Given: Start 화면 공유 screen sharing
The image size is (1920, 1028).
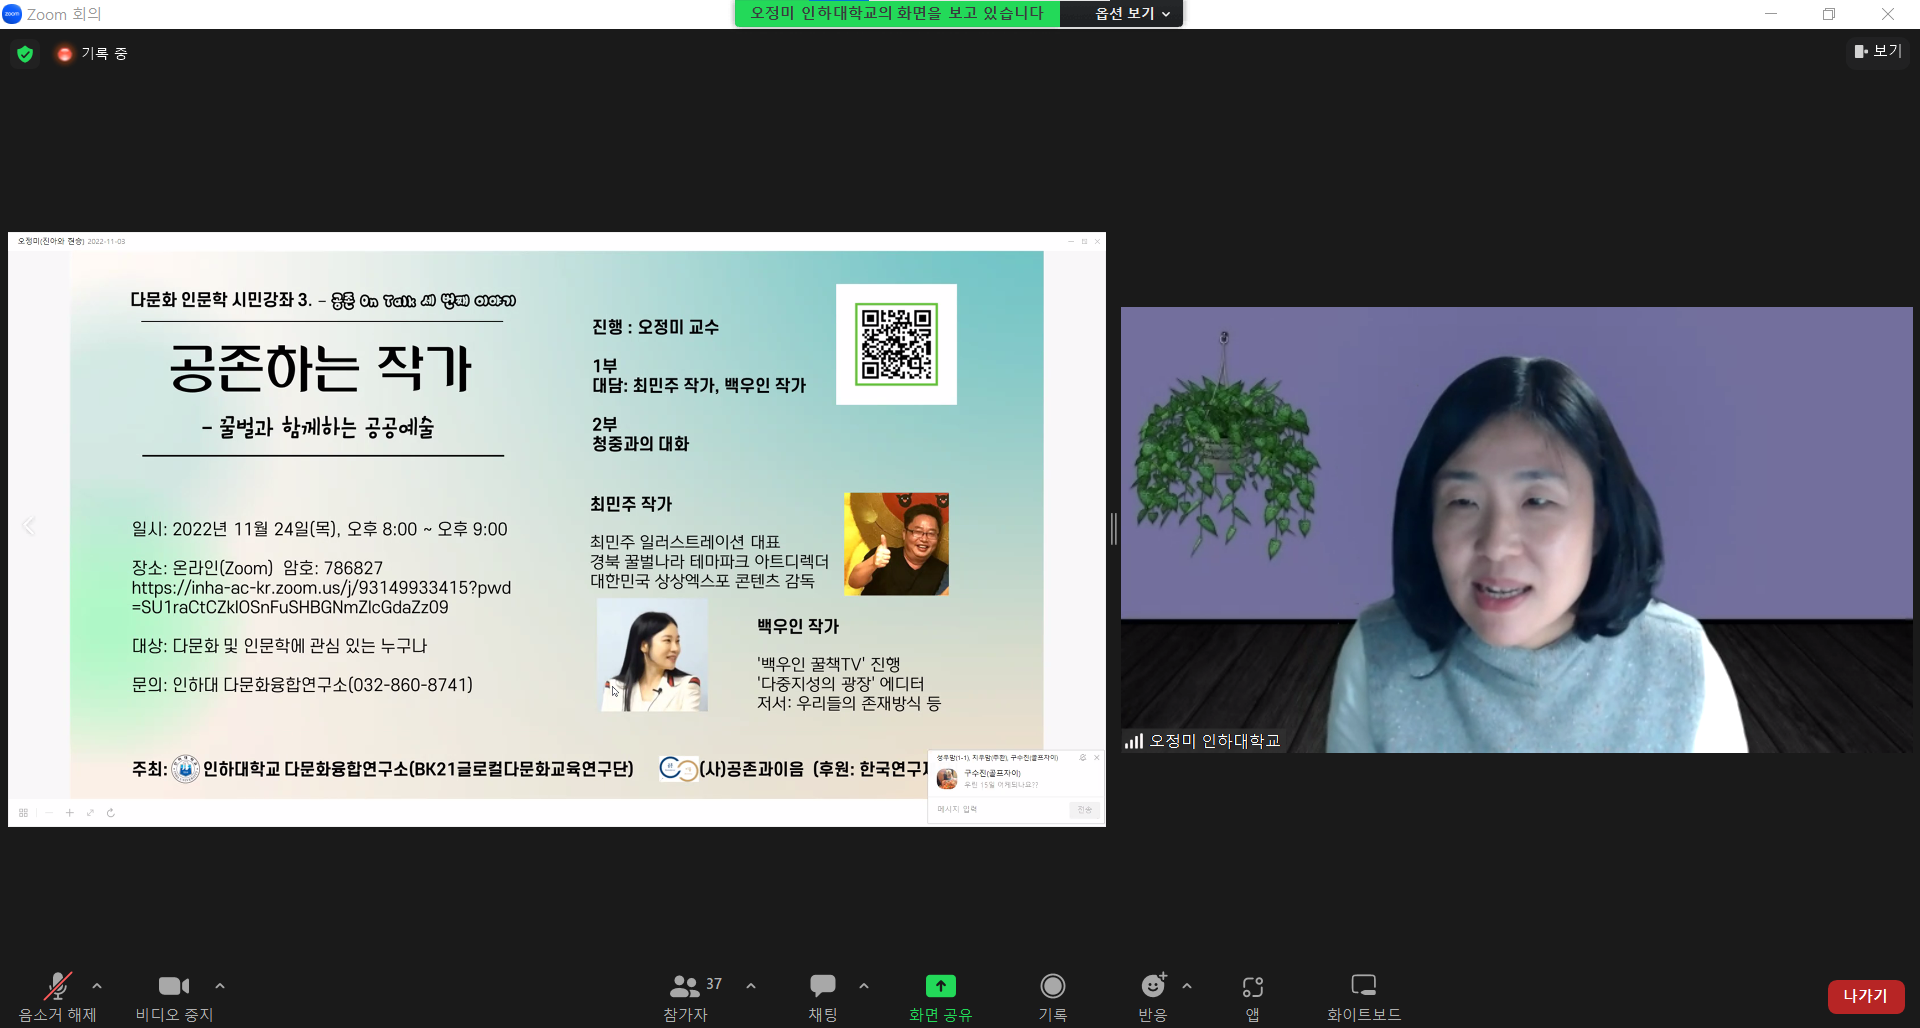Looking at the screenshot, I should click(940, 997).
